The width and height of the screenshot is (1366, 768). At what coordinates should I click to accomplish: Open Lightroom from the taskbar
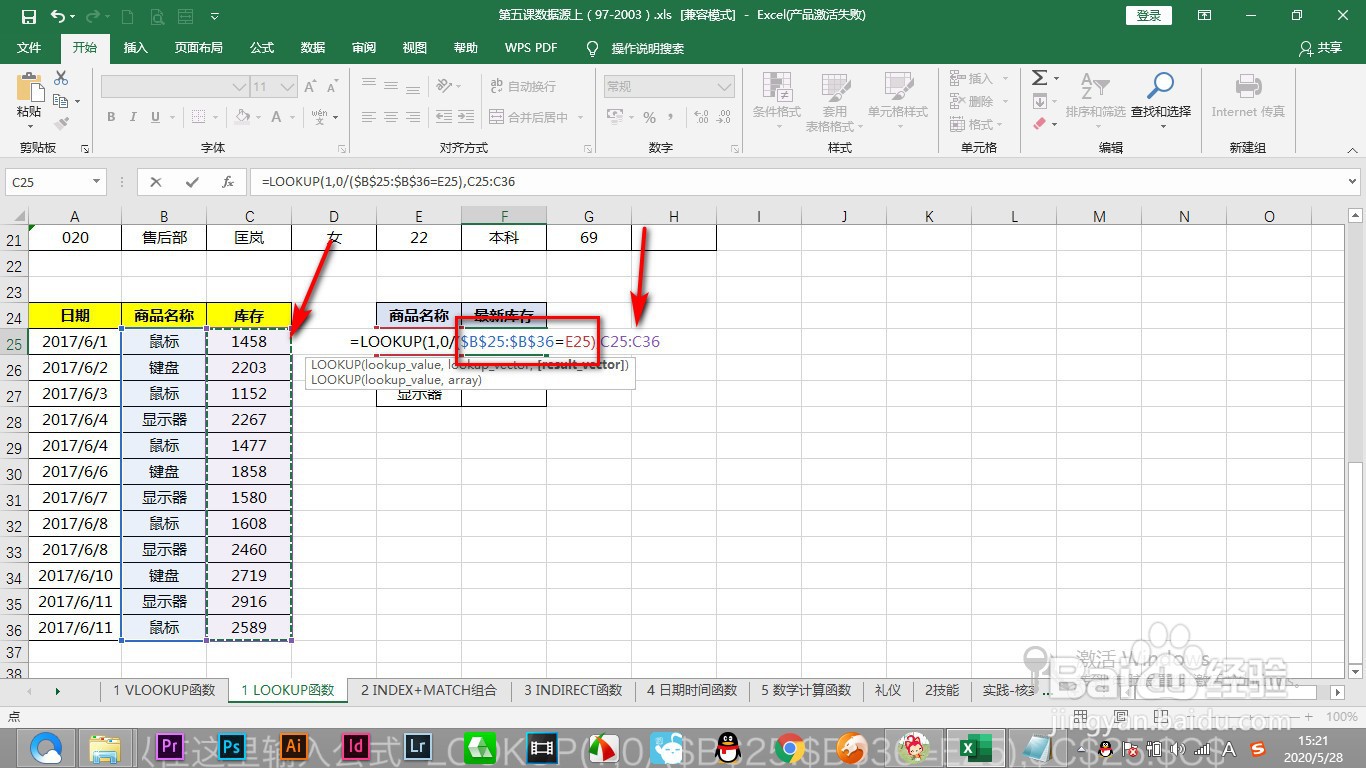pyautogui.click(x=418, y=746)
